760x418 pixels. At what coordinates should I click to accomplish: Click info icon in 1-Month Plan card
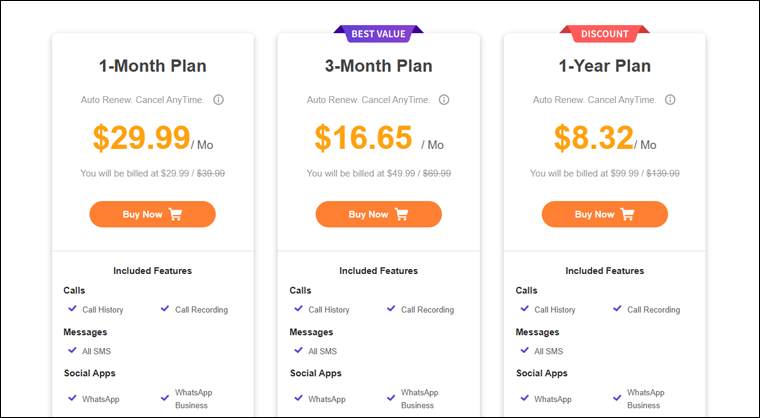(218, 100)
